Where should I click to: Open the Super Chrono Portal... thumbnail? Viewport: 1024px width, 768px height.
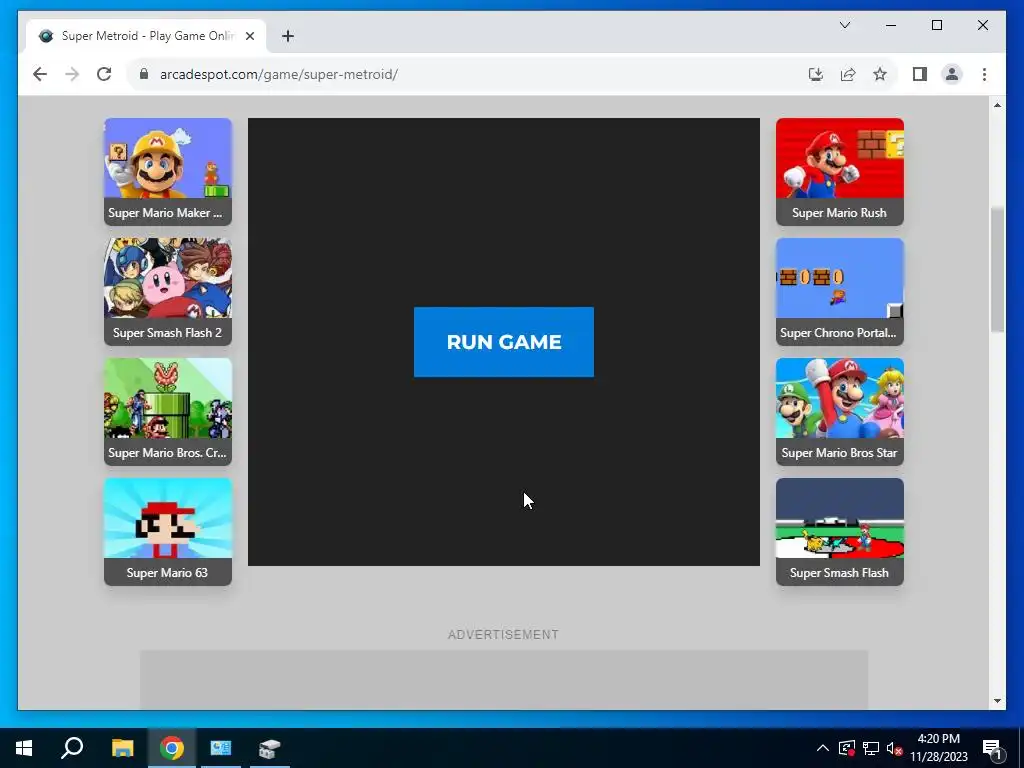(x=840, y=292)
